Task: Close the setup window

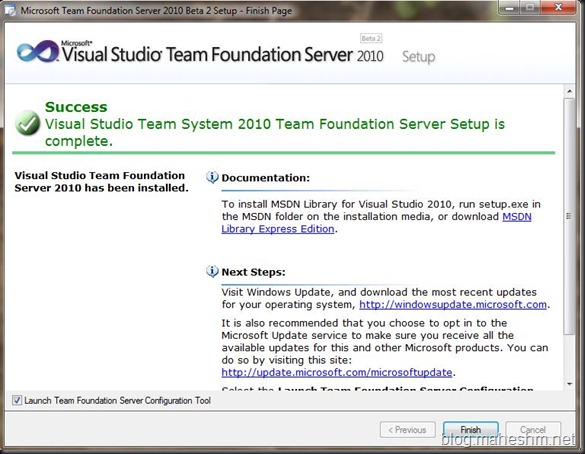Action: [558, 7]
